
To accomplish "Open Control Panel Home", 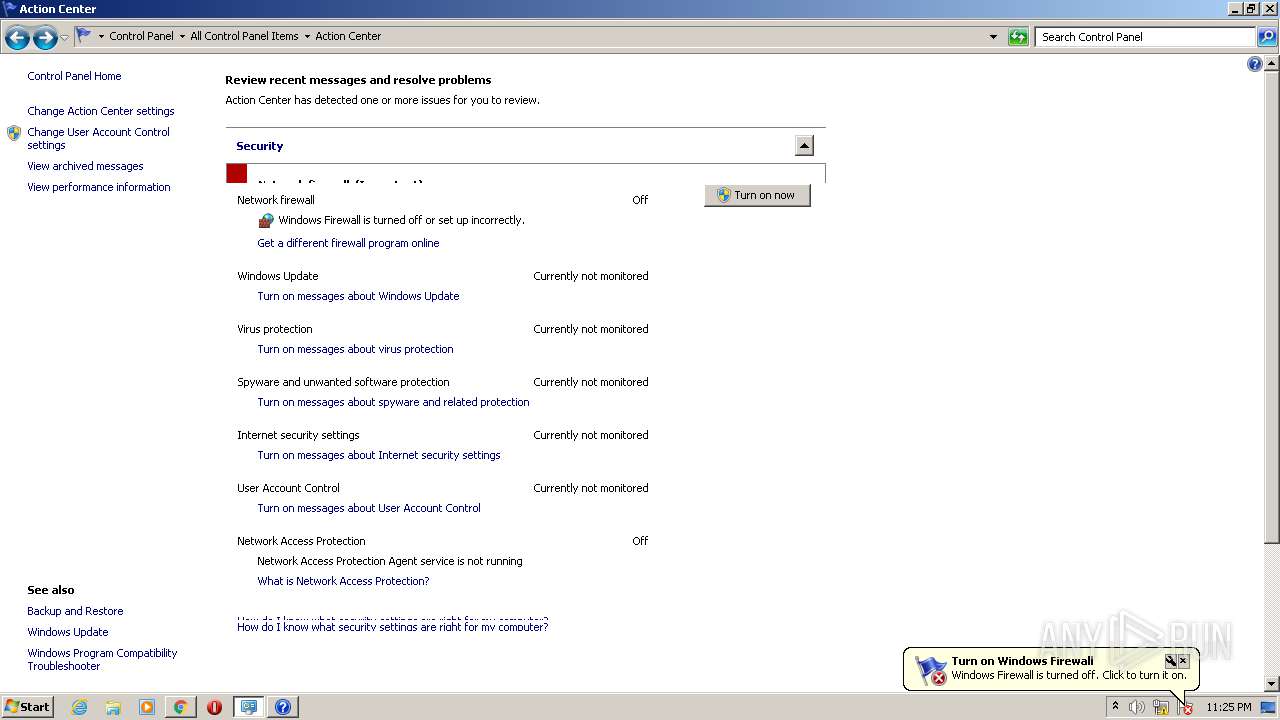I will [x=74, y=76].
